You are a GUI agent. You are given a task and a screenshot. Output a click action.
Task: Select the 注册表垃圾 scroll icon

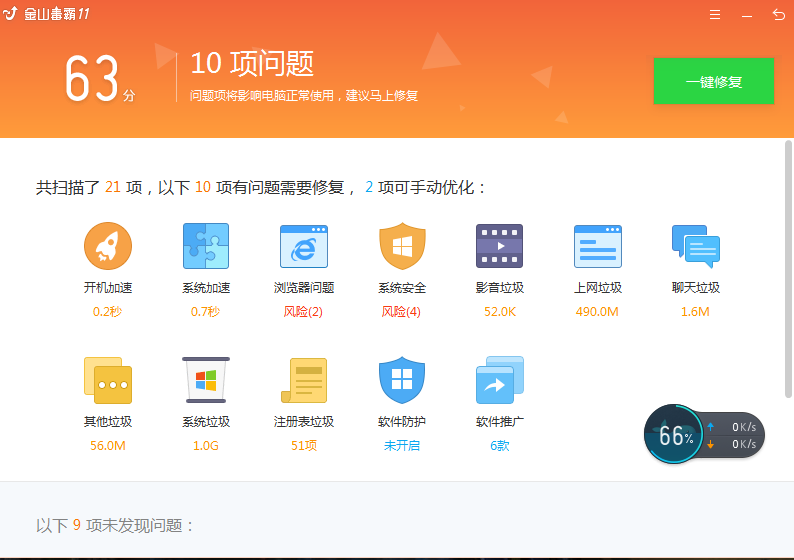pos(304,380)
